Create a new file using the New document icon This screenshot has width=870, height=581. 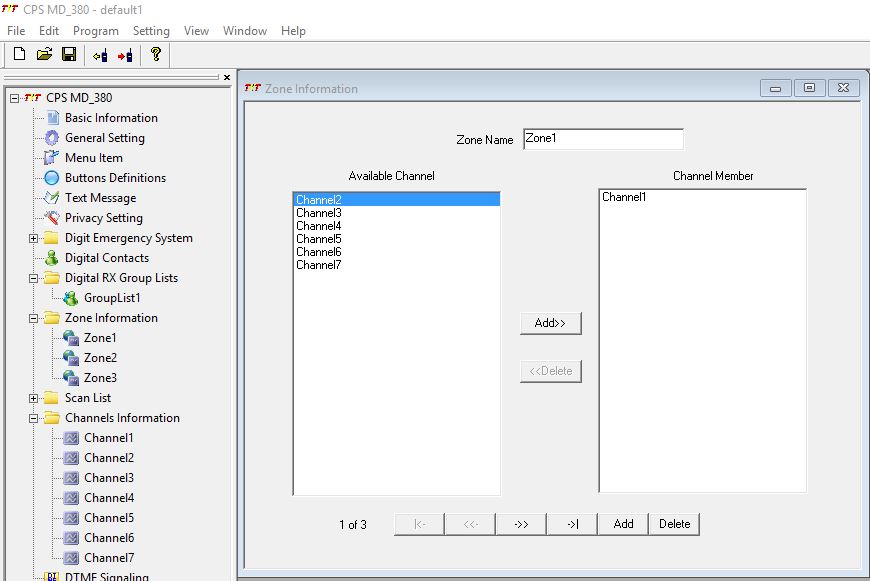(x=18, y=54)
